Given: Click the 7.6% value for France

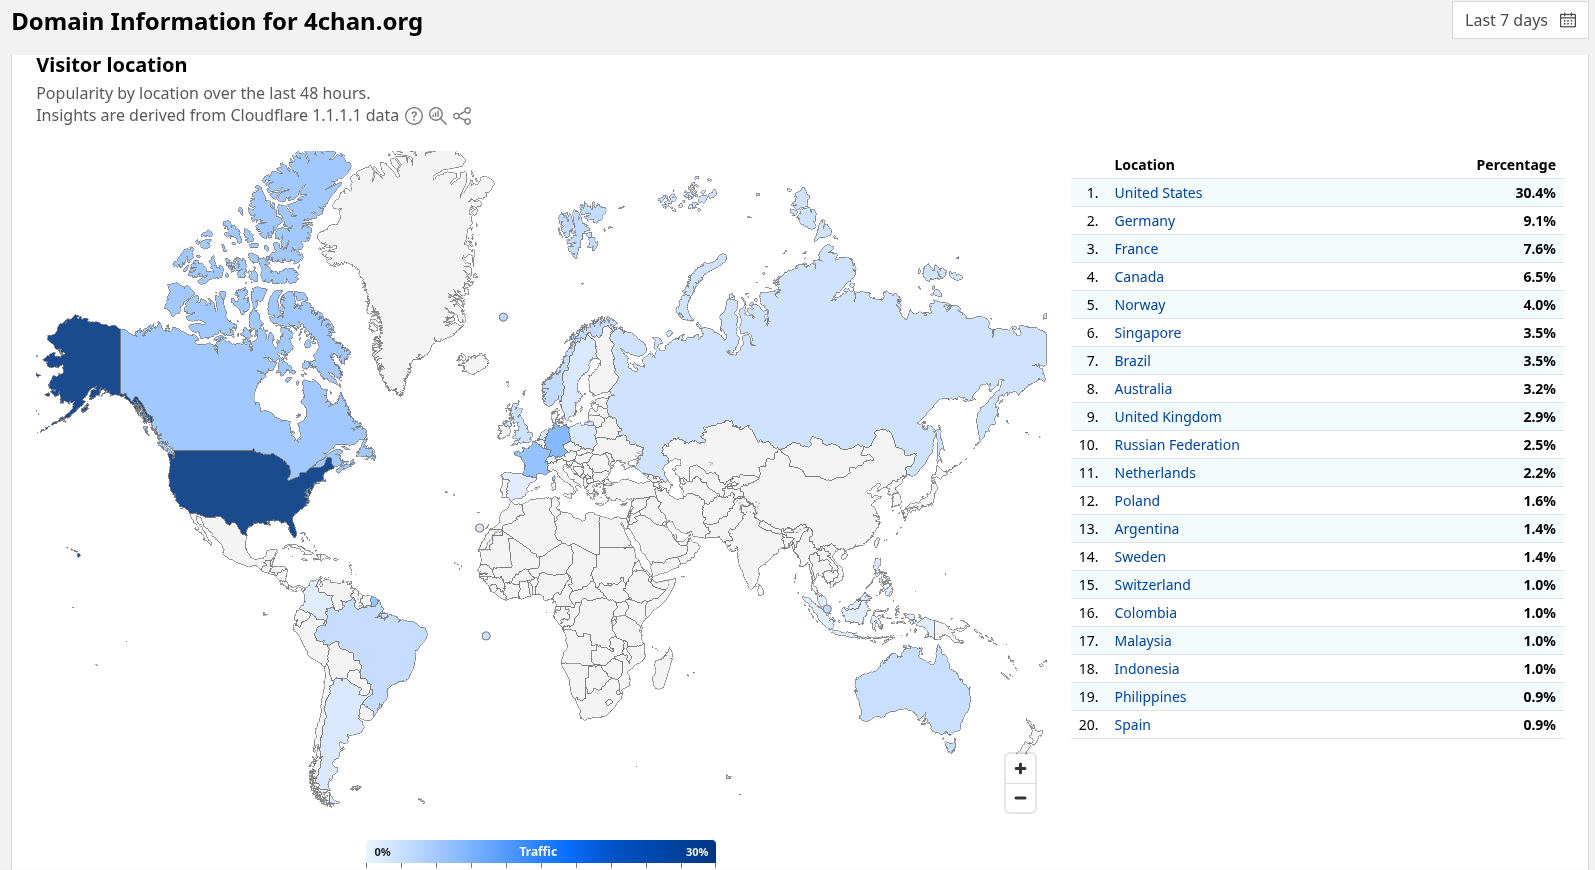Looking at the screenshot, I should [x=1539, y=249].
